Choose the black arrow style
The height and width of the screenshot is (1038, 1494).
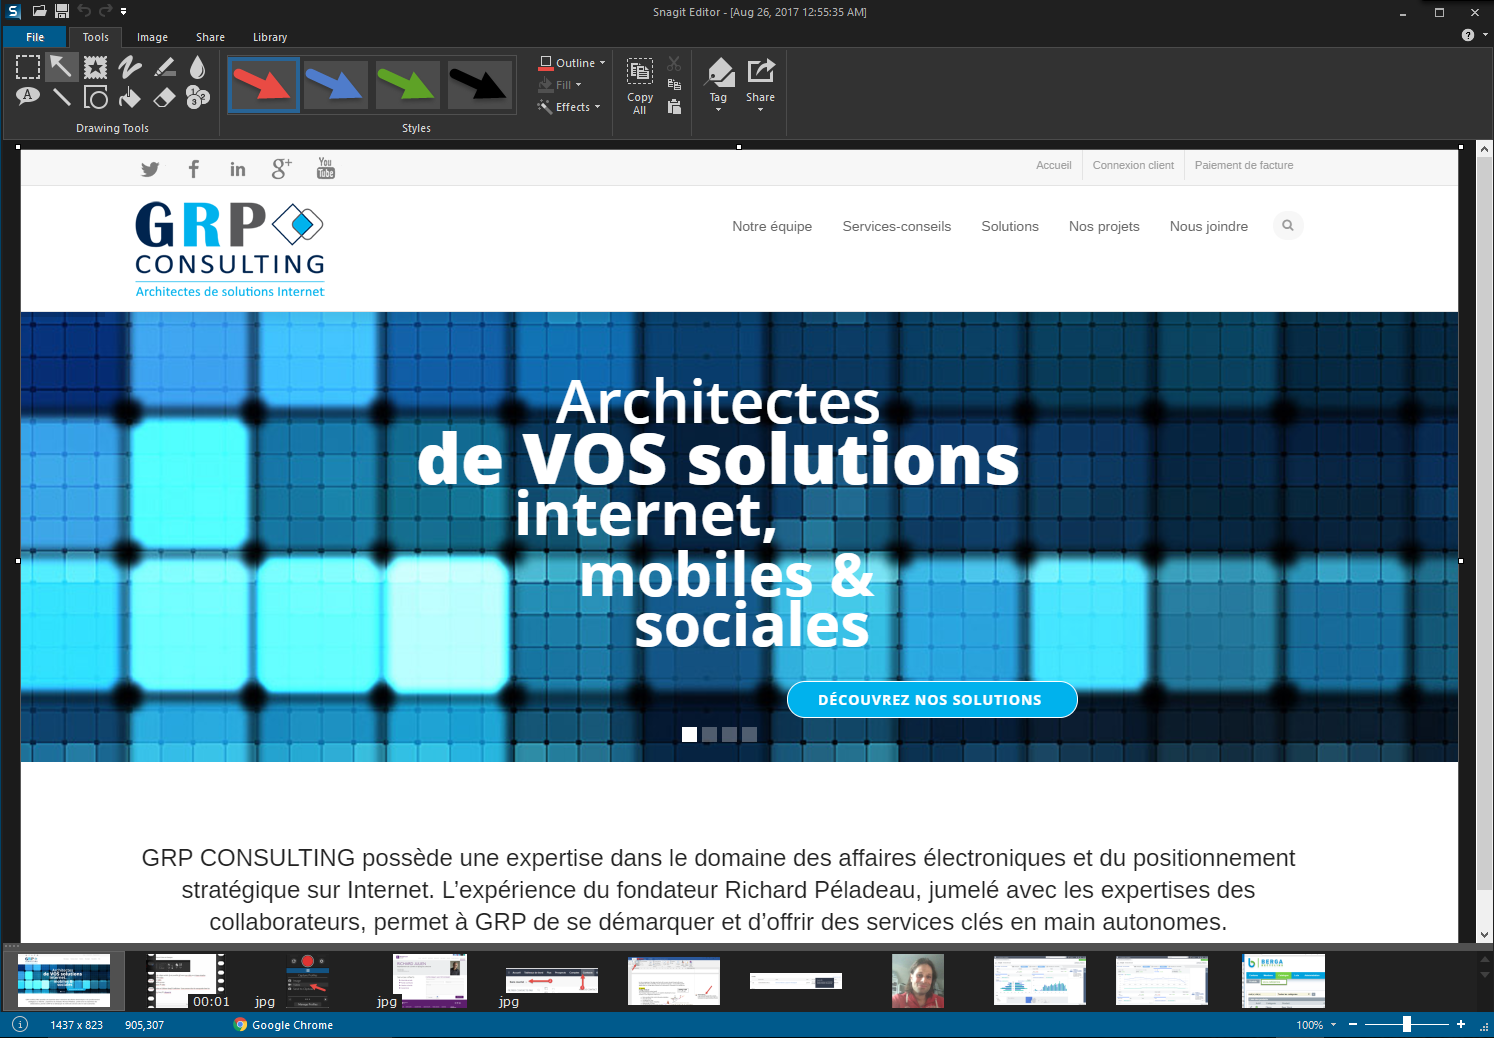pyautogui.click(x=479, y=85)
